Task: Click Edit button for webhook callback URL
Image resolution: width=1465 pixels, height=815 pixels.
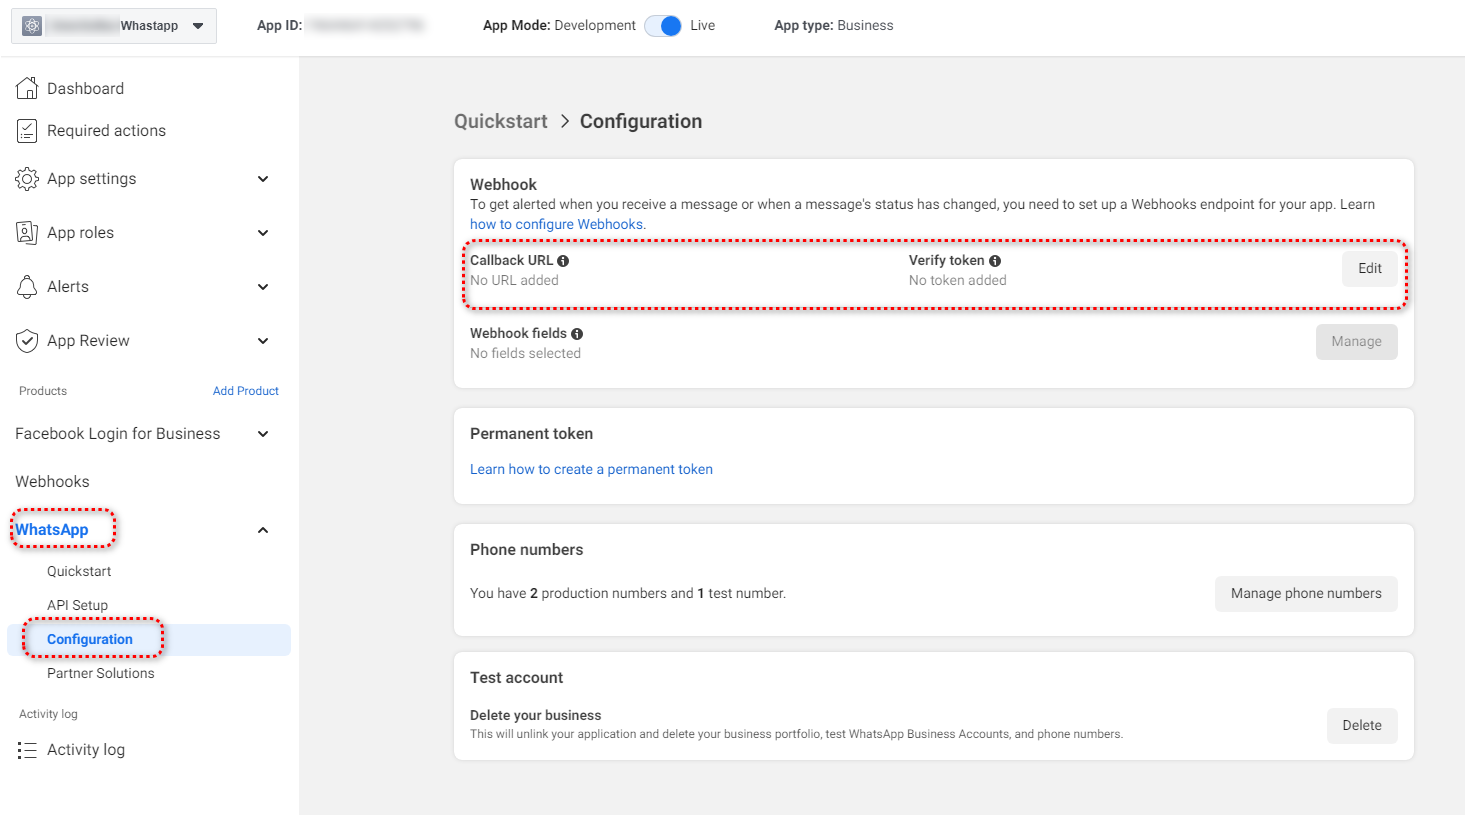Action: tap(1369, 269)
